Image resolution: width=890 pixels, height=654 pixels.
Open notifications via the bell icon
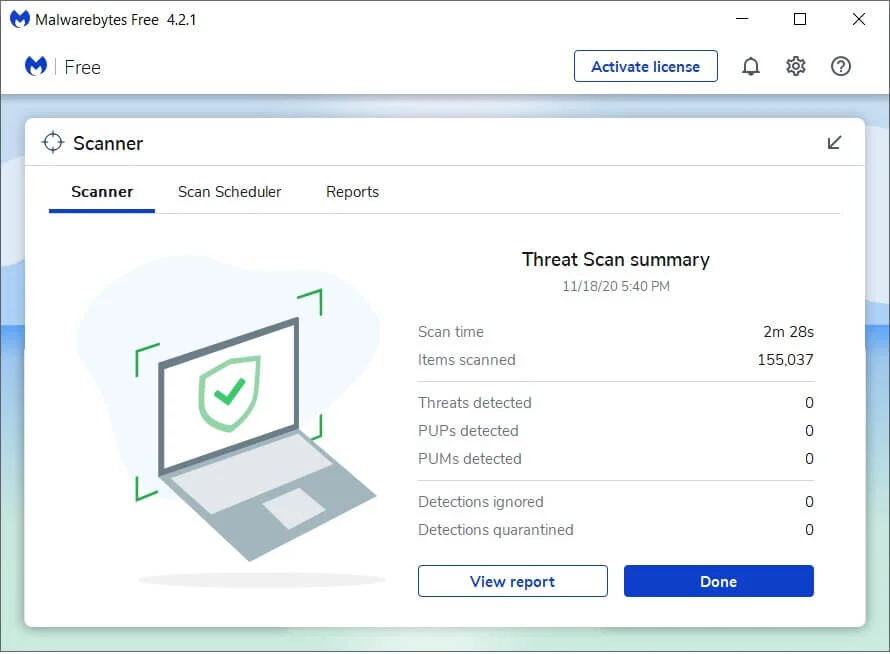point(751,65)
